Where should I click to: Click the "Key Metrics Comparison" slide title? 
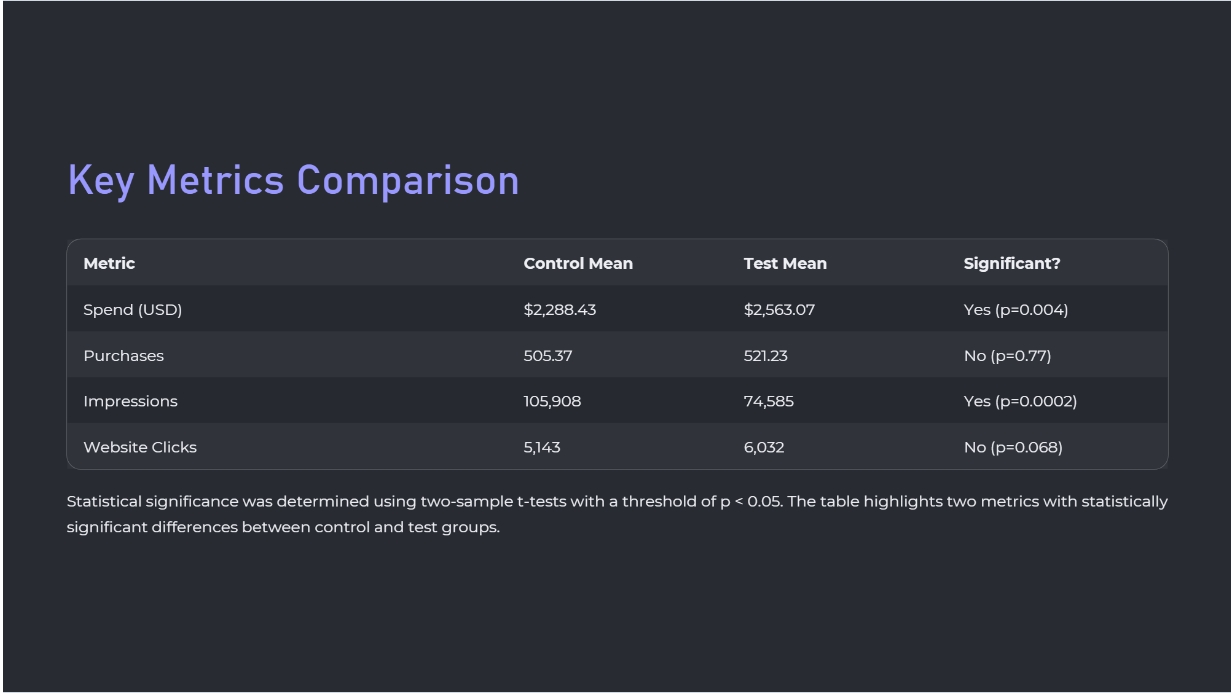(x=293, y=181)
